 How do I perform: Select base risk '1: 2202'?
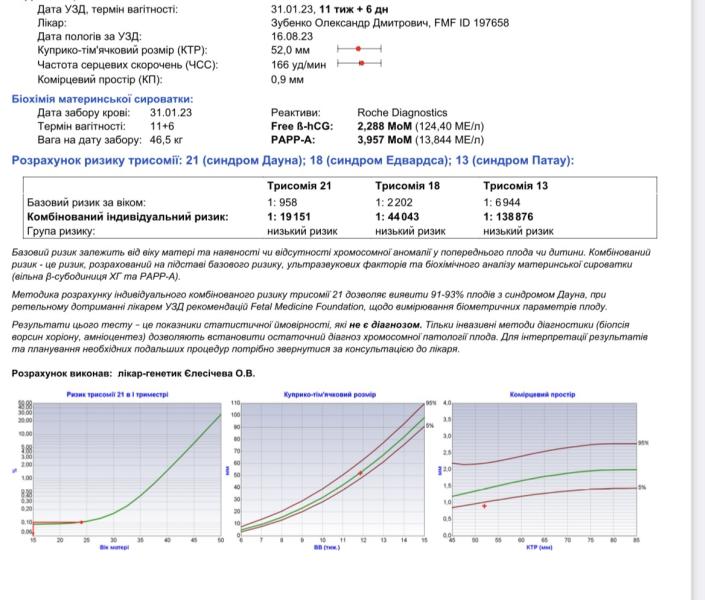click(x=394, y=202)
